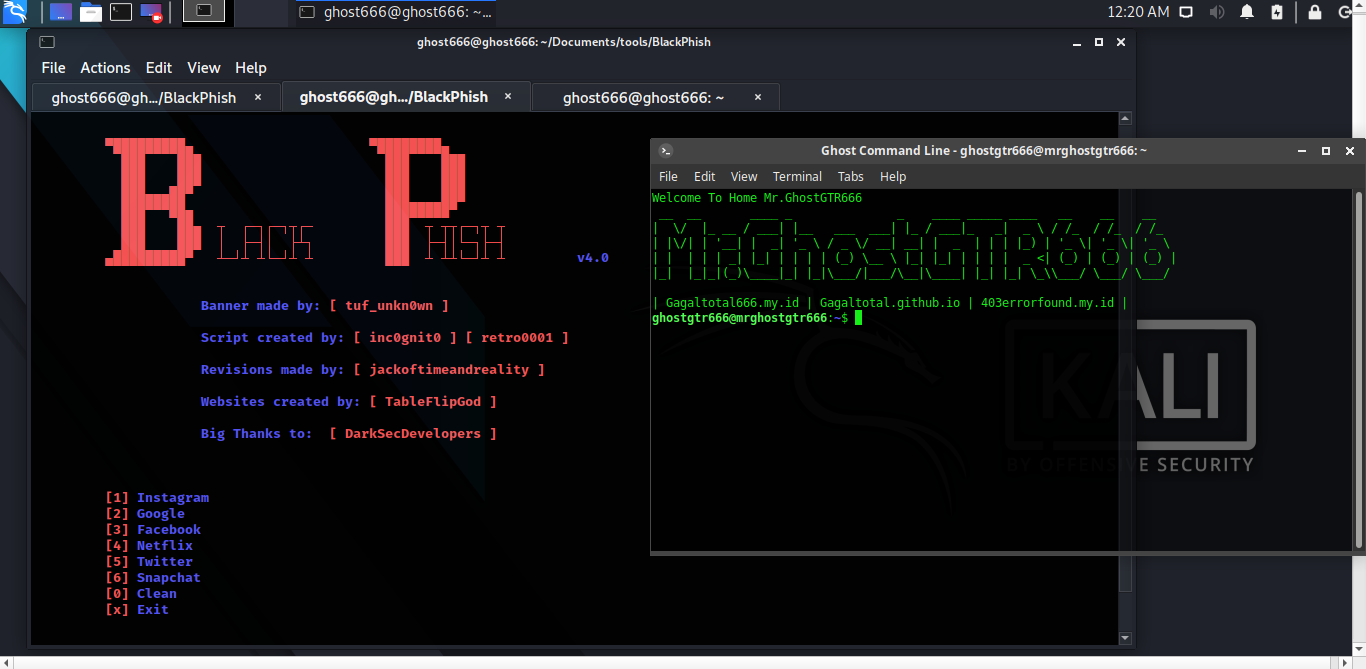Select the [4] Netflix template
The height and width of the screenshot is (669, 1366).
[149, 545]
